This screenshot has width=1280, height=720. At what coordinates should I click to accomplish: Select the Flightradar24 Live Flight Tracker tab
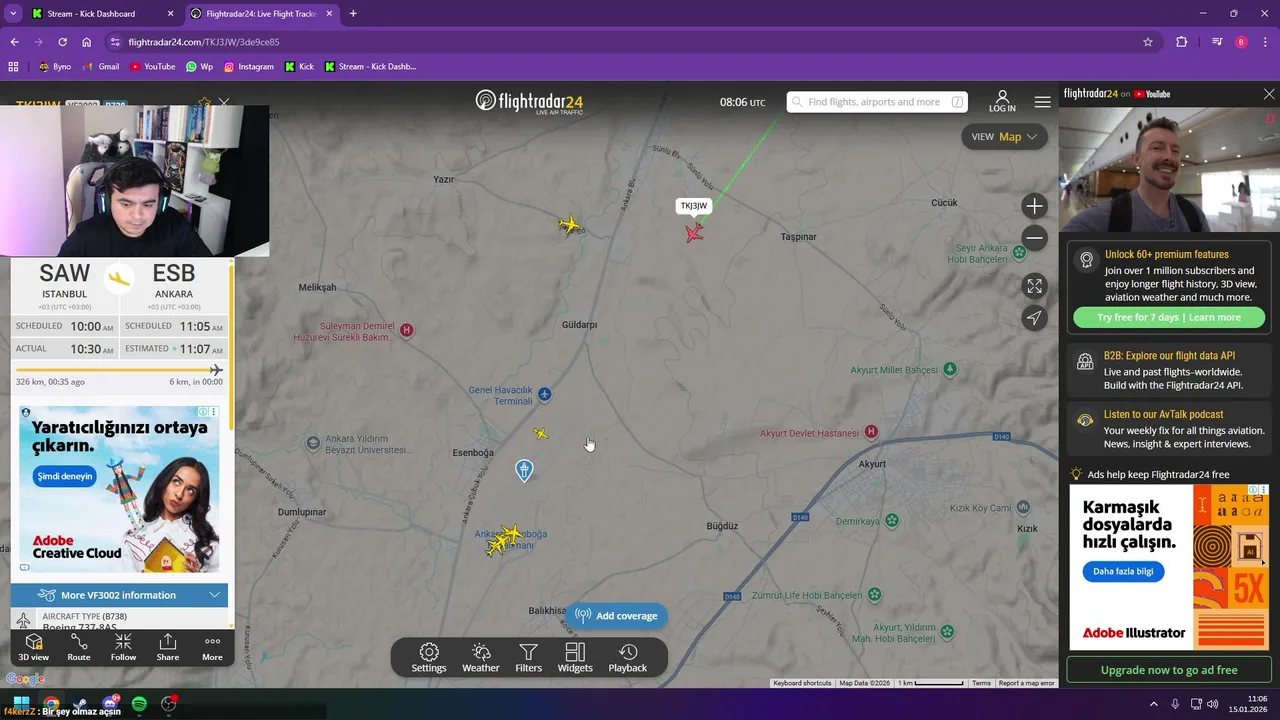(x=262, y=14)
